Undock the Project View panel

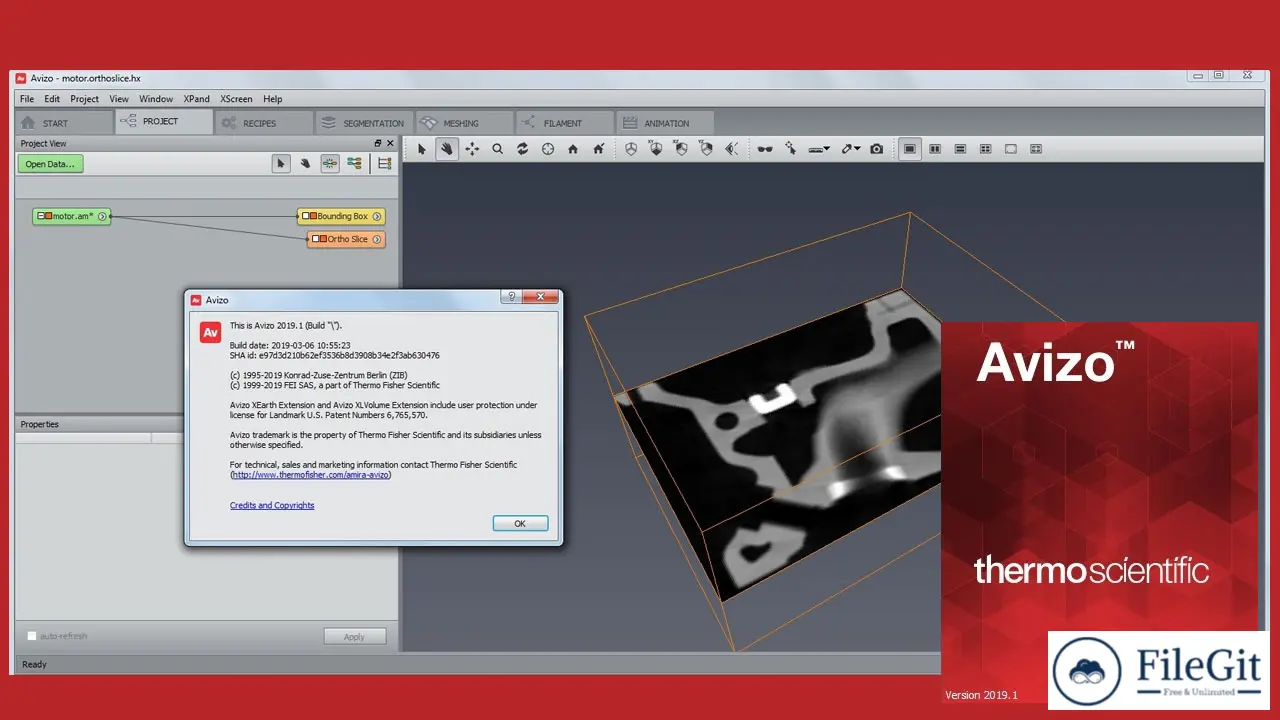378,143
